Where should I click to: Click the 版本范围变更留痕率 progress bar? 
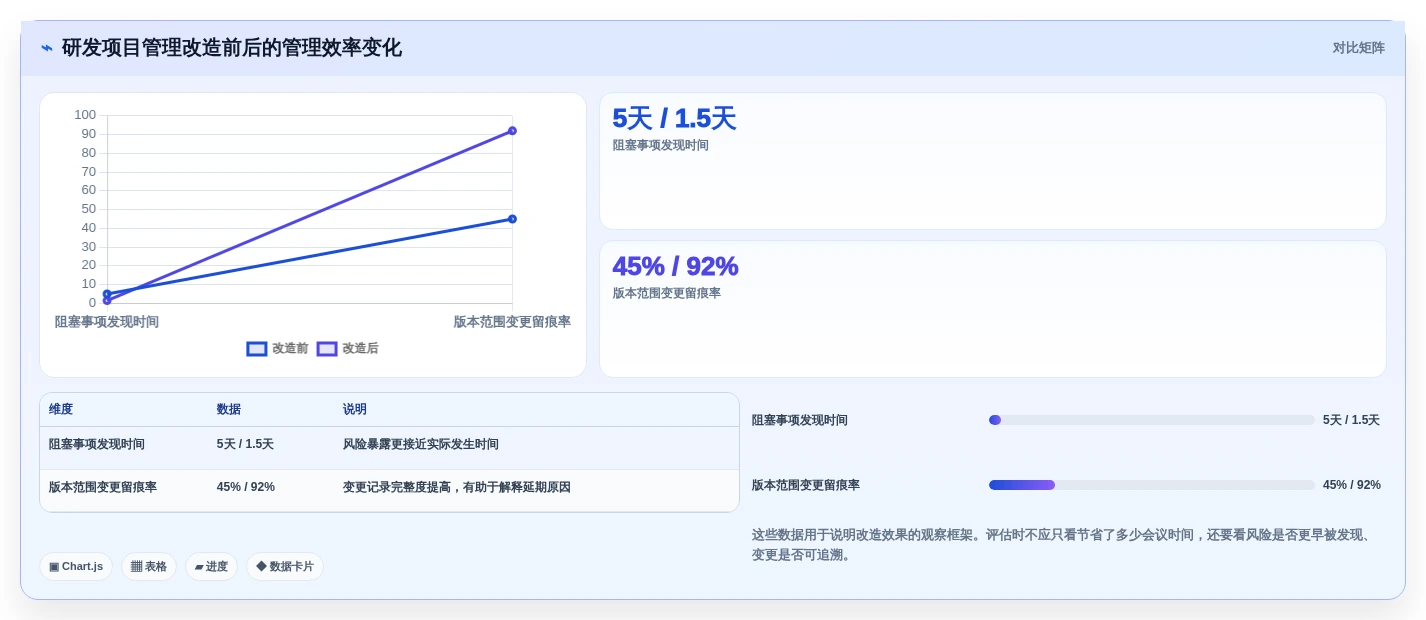point(1152,485)
